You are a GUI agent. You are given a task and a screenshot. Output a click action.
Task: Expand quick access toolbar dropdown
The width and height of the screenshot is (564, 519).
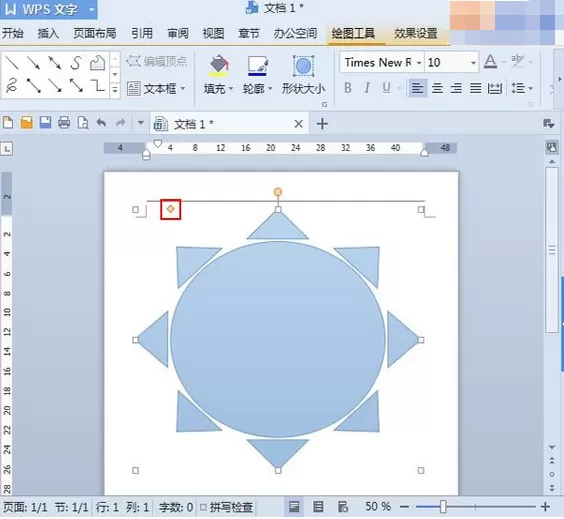[x=141, y=123]
